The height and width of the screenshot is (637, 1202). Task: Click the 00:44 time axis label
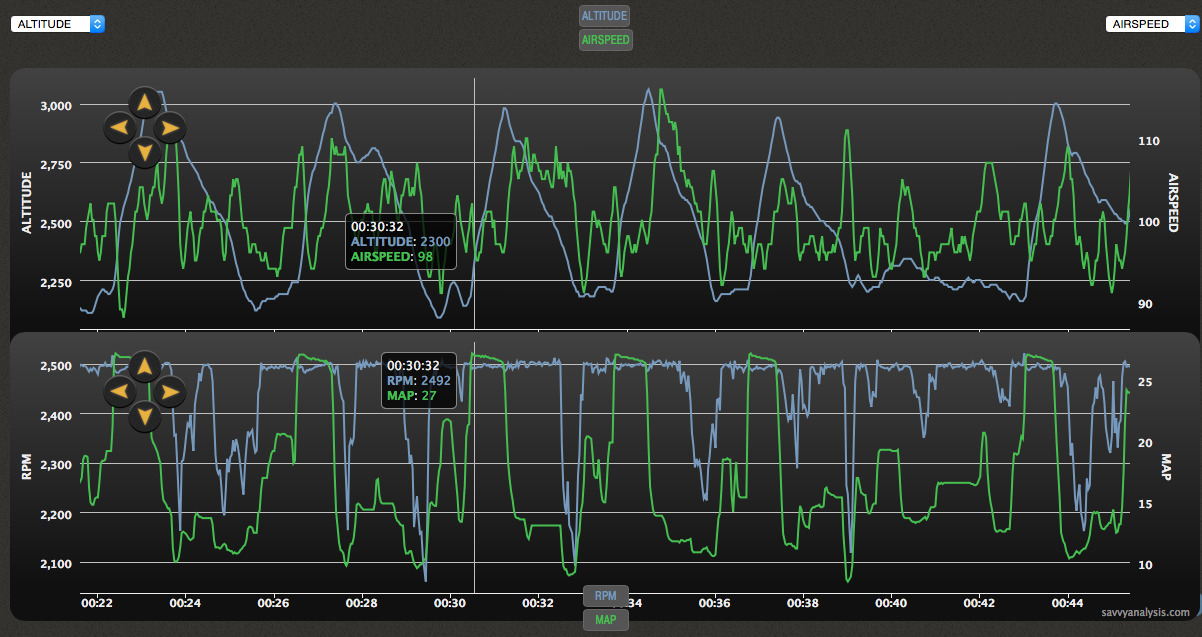point(1069,603)
